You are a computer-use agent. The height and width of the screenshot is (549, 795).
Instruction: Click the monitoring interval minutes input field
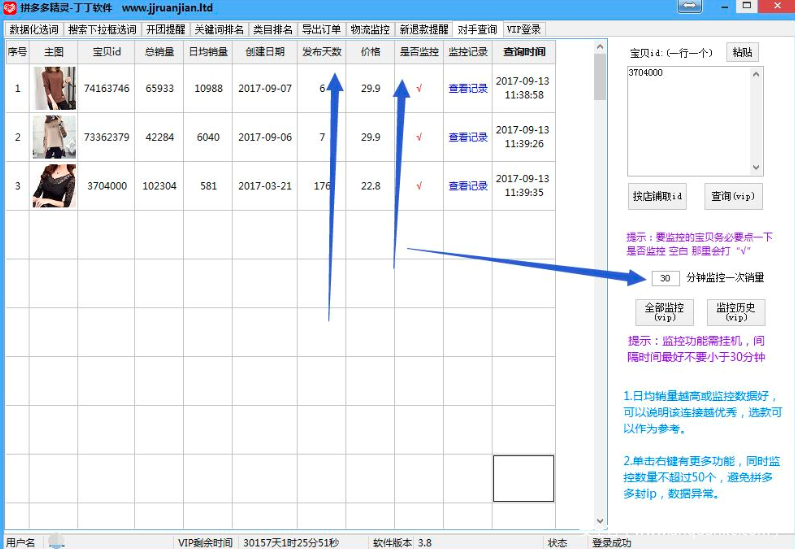tap(665, 278)
